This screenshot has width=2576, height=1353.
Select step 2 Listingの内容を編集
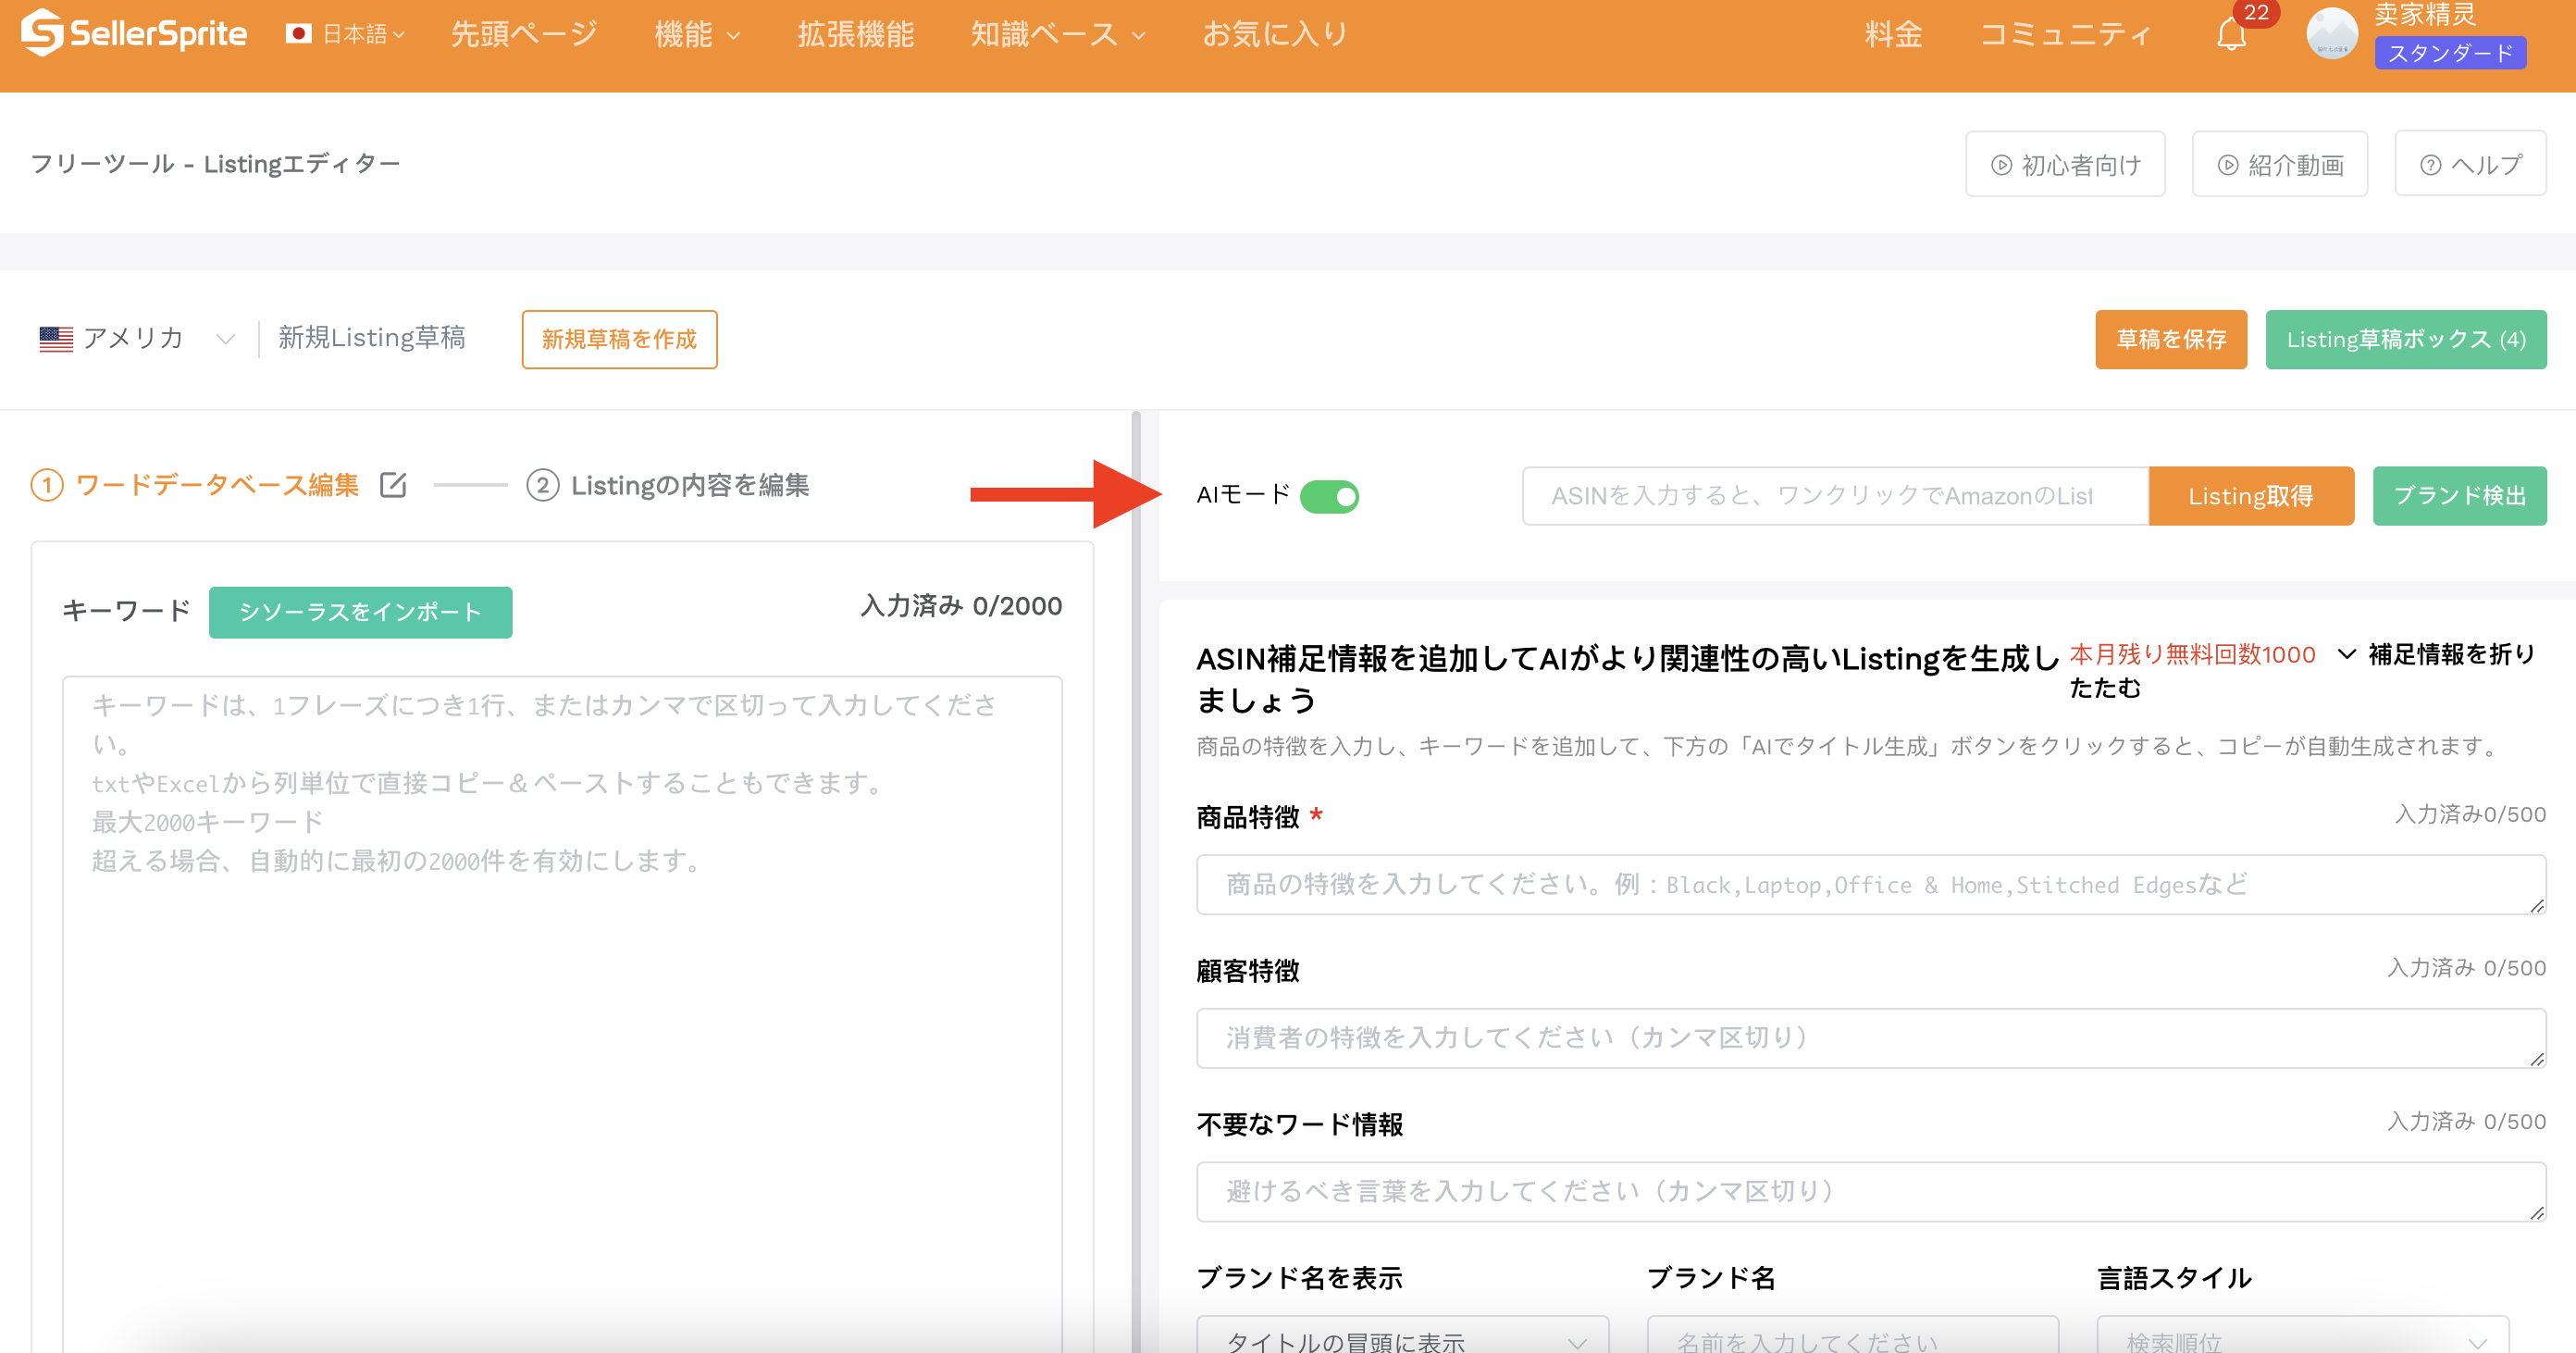coord(667,485)
